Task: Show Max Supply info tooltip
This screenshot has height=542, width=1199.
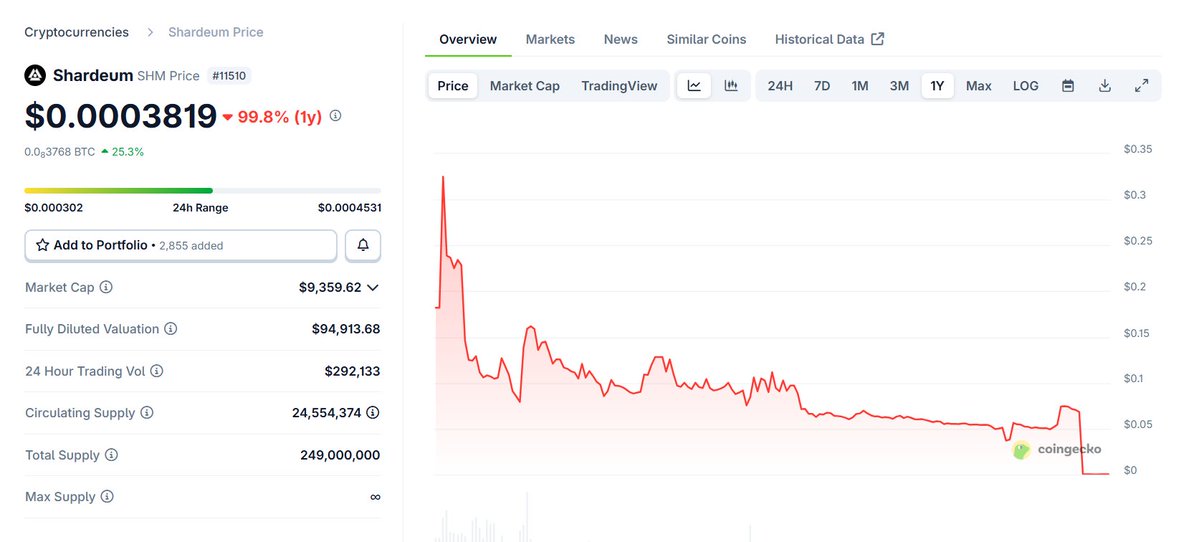Action: tap(107, 497)
